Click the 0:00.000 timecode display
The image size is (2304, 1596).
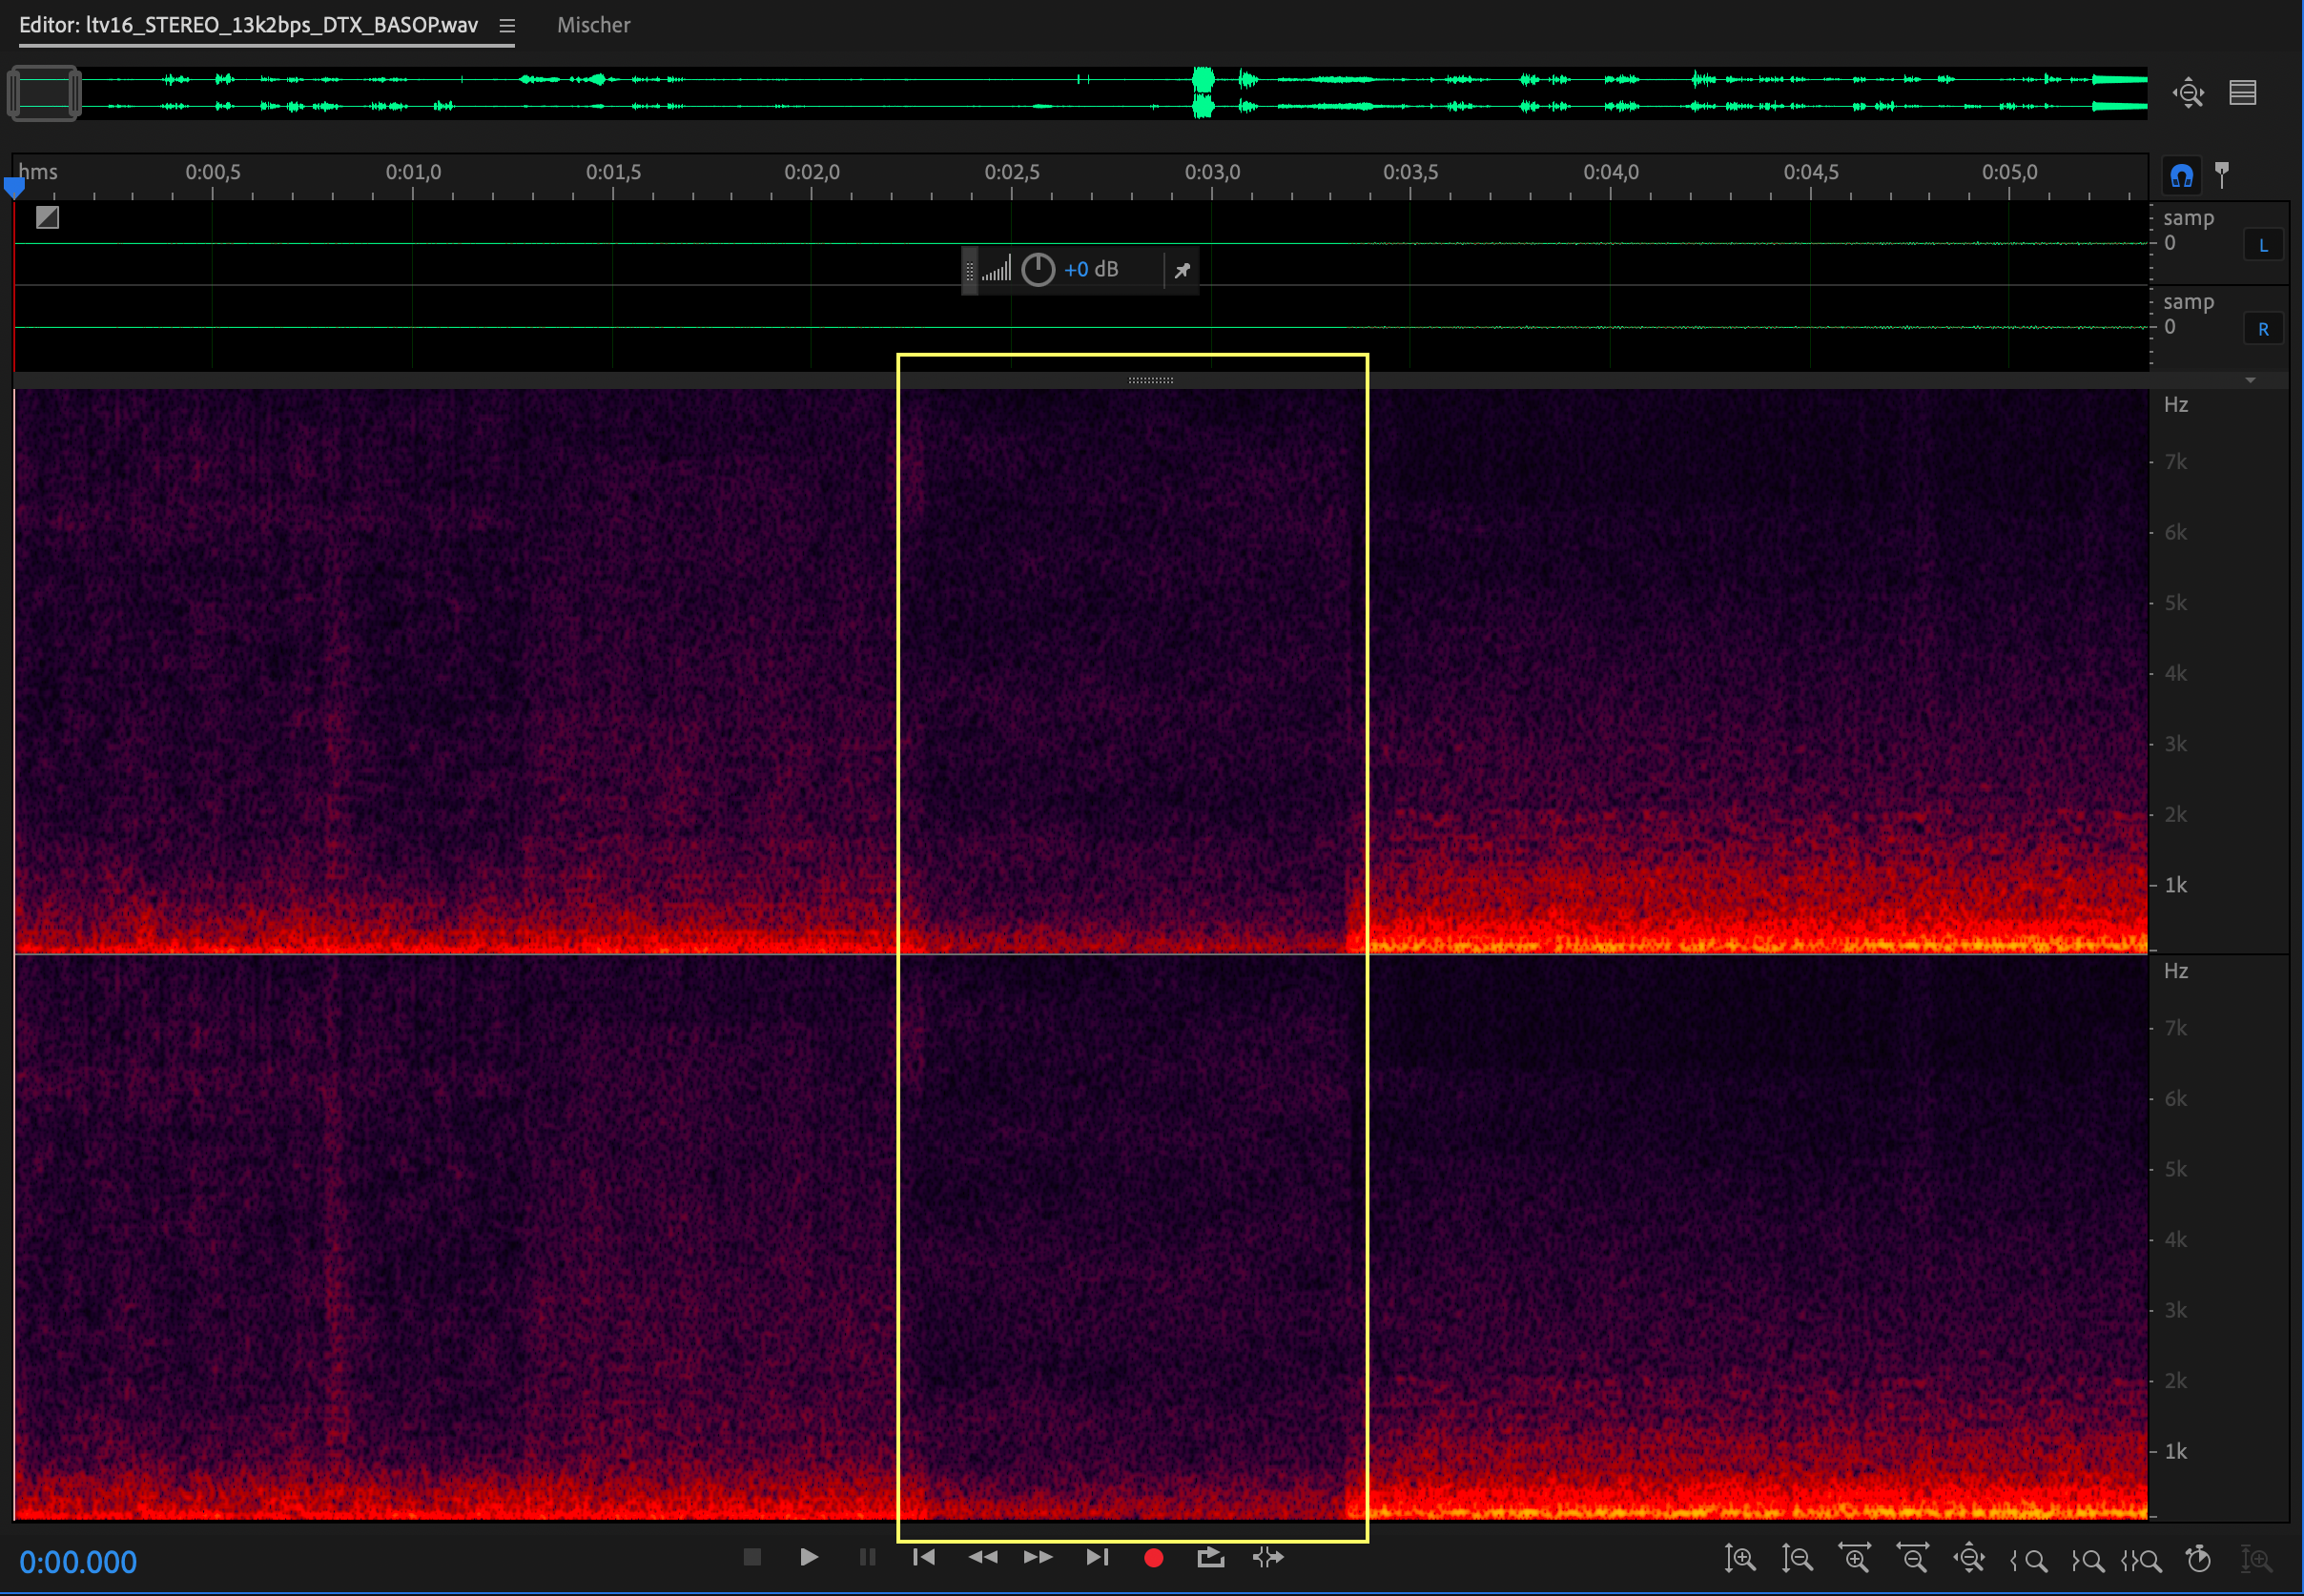click(x=78, y=1562)
